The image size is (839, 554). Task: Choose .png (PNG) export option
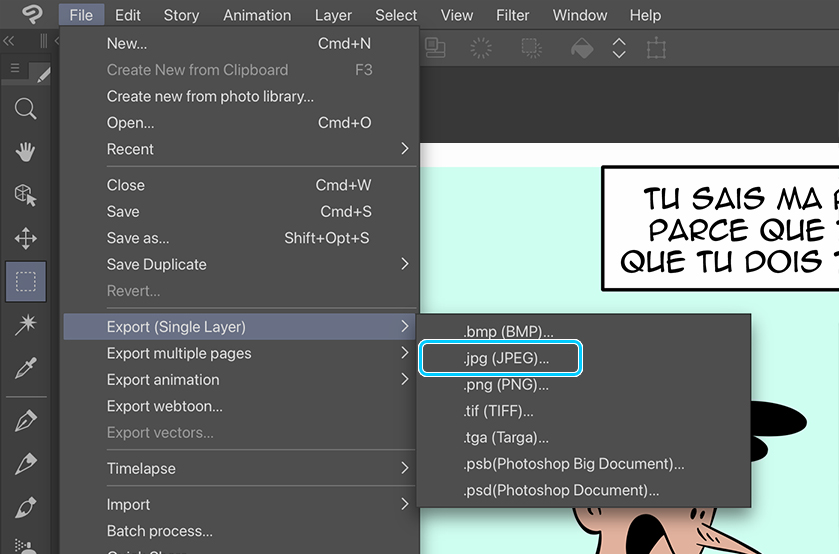506,385
